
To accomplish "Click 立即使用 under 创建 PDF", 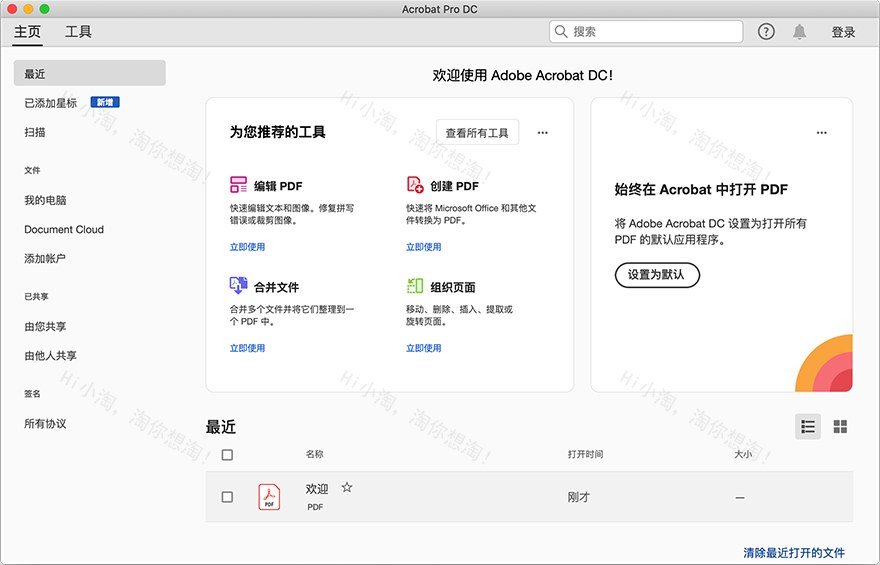I will pyautogui.click(x=424, y=247).
